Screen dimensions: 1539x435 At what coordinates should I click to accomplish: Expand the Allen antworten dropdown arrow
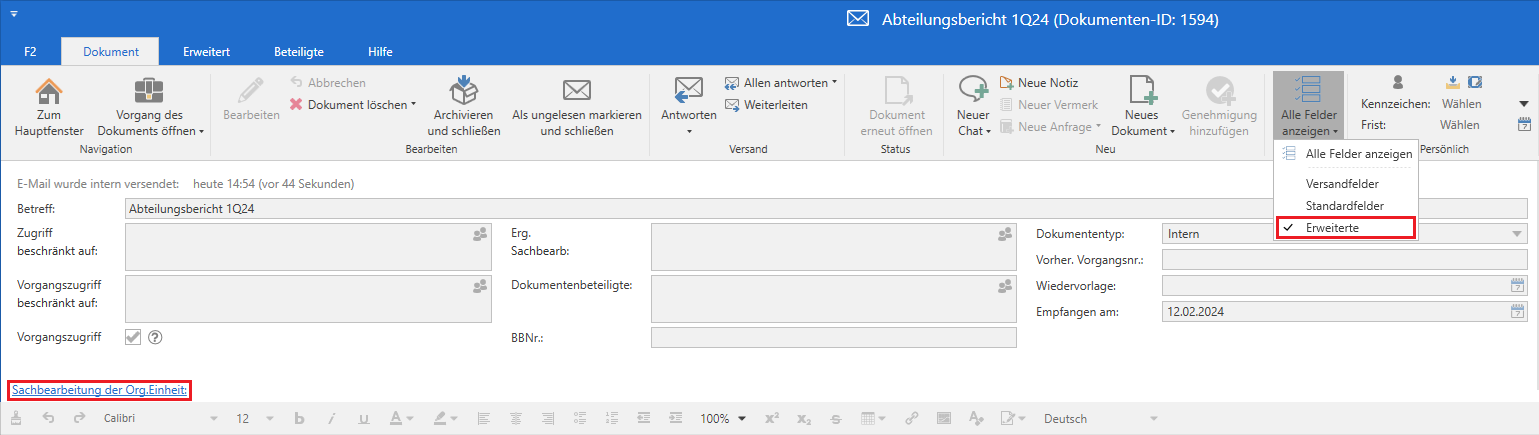click(834, 83)
